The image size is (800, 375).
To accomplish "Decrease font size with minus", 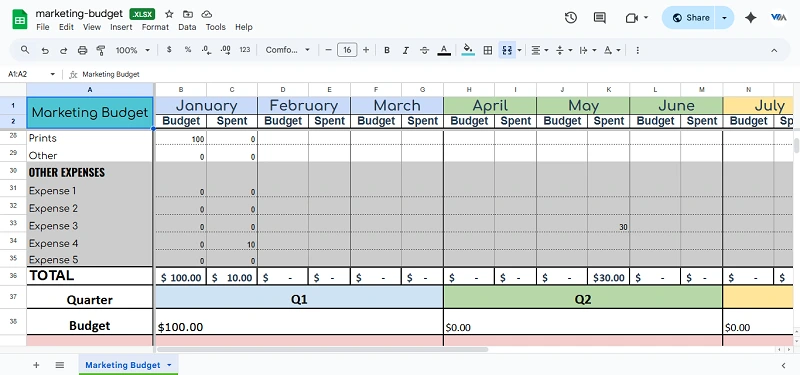I will [329, 50].
